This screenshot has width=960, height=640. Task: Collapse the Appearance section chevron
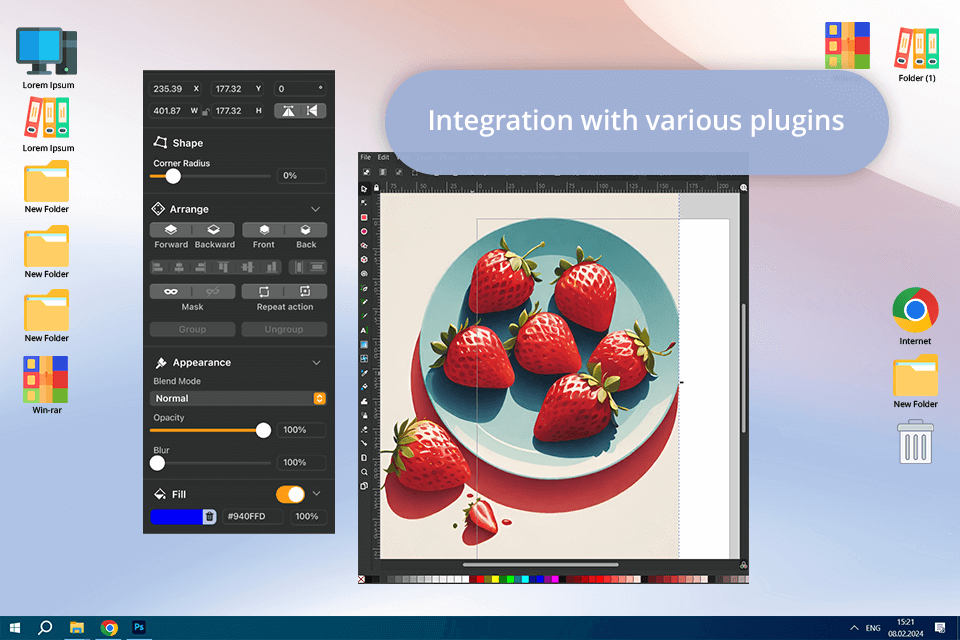tap(317, 363)
